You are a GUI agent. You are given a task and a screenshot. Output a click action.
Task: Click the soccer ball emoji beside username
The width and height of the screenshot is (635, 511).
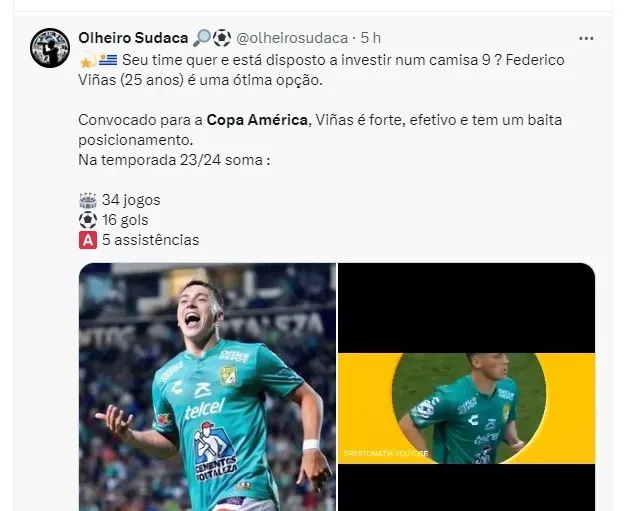pyautogui.click(x=222, y=38)
